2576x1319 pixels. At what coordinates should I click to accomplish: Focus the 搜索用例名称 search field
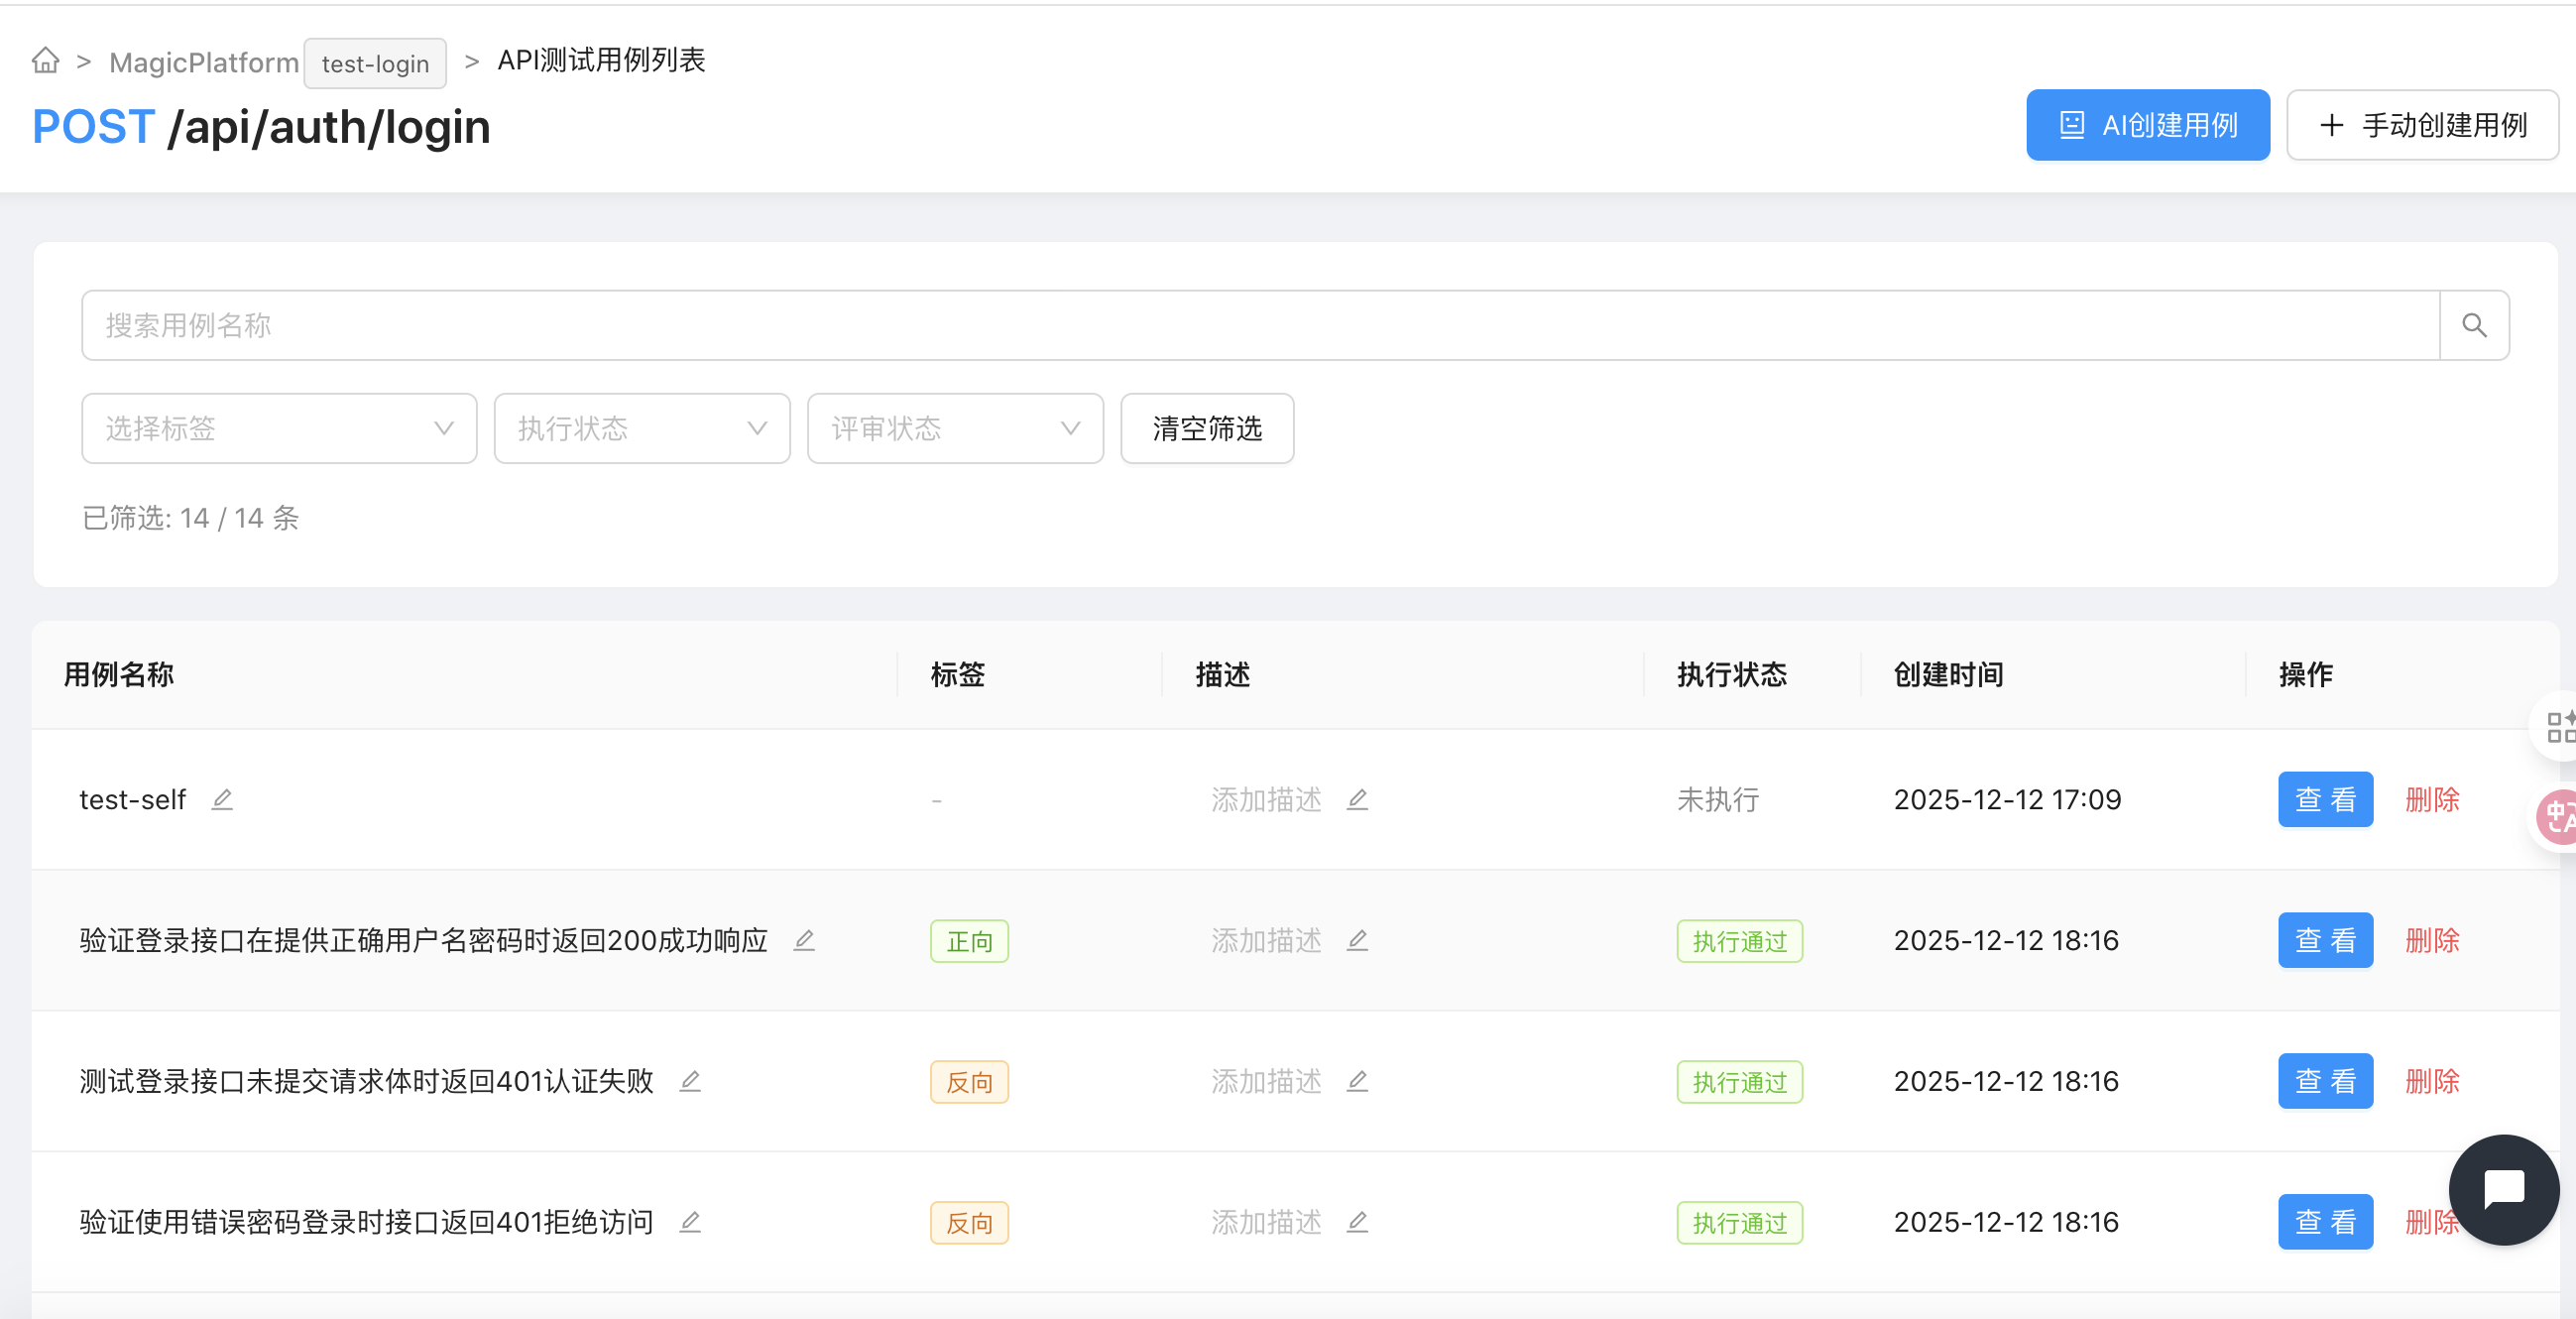(x=1260, y=325)
